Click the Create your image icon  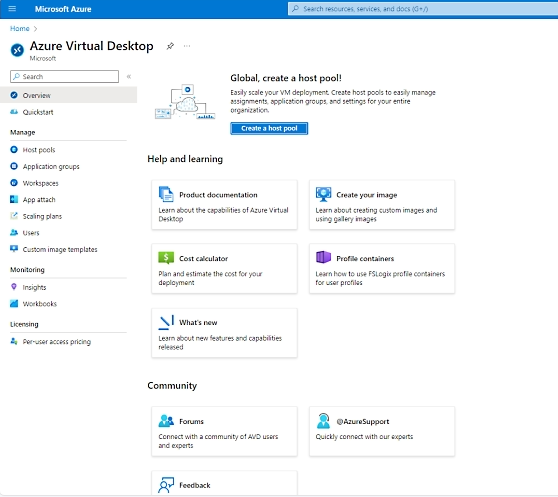pyautogui.click(x=323, y=194)
